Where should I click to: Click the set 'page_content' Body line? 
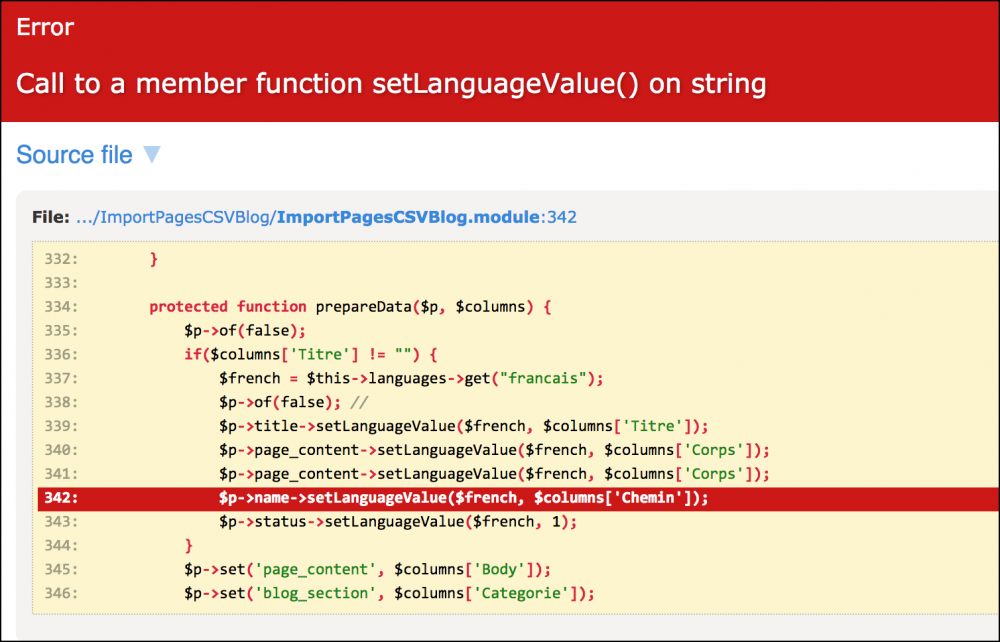pyautogui.click(x=367, y=570)
